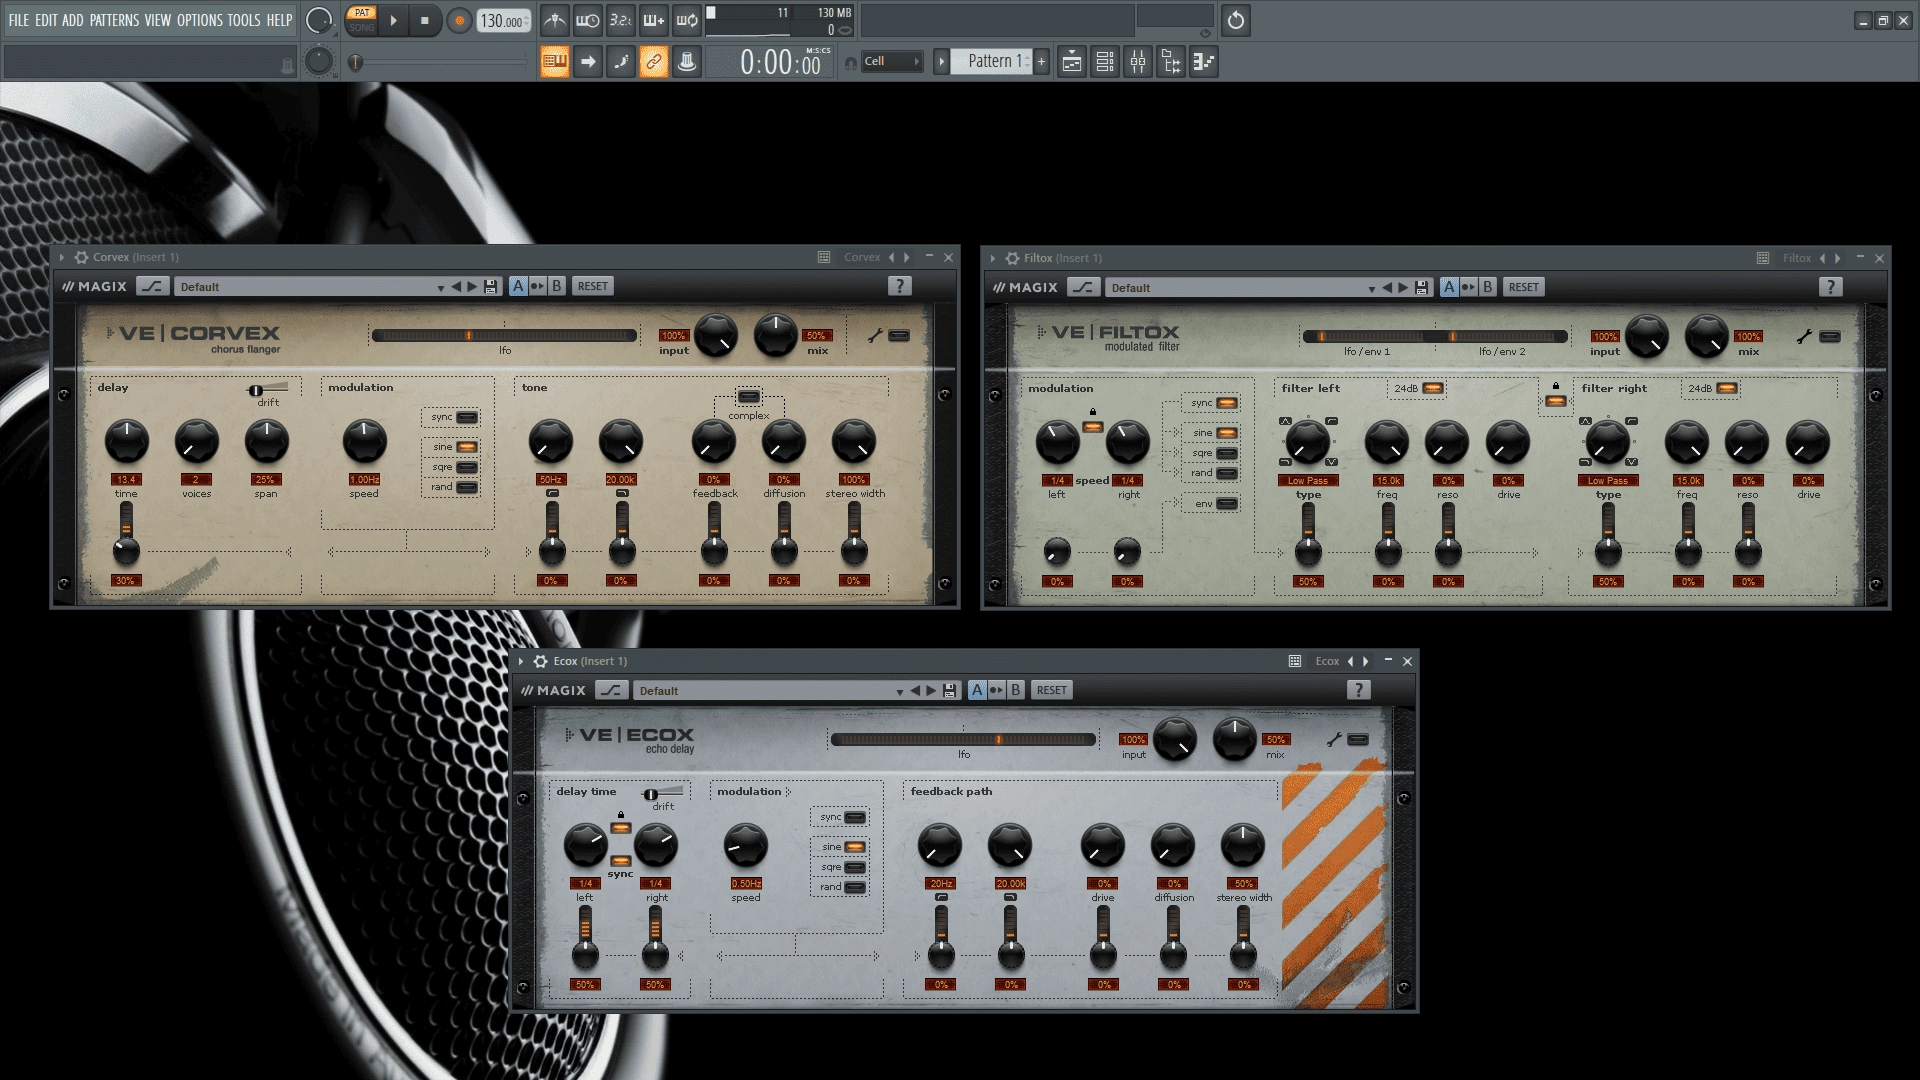Toggle the rand waveform switch in Corvex

467,487
